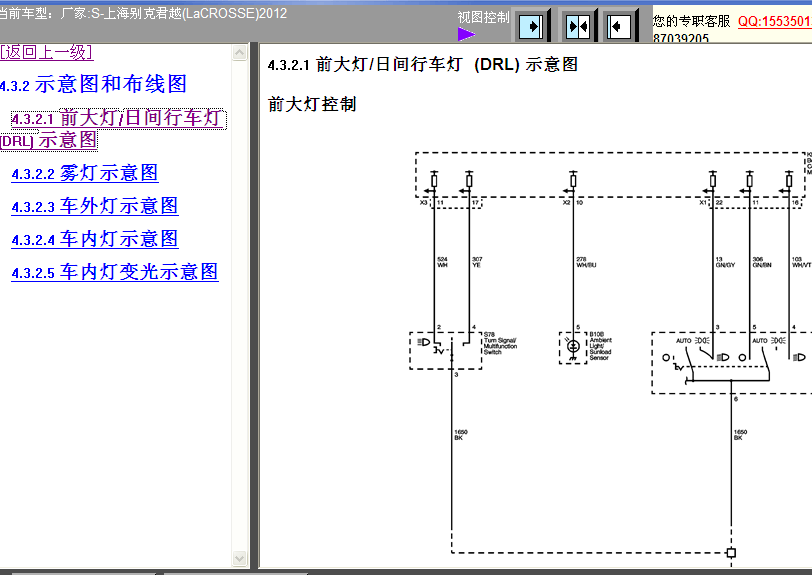Viewport: 812px width, 575px height.
Task: Click the B10B Ambient Light Sunload Sensor label
Action: click(x=601, y=346)
